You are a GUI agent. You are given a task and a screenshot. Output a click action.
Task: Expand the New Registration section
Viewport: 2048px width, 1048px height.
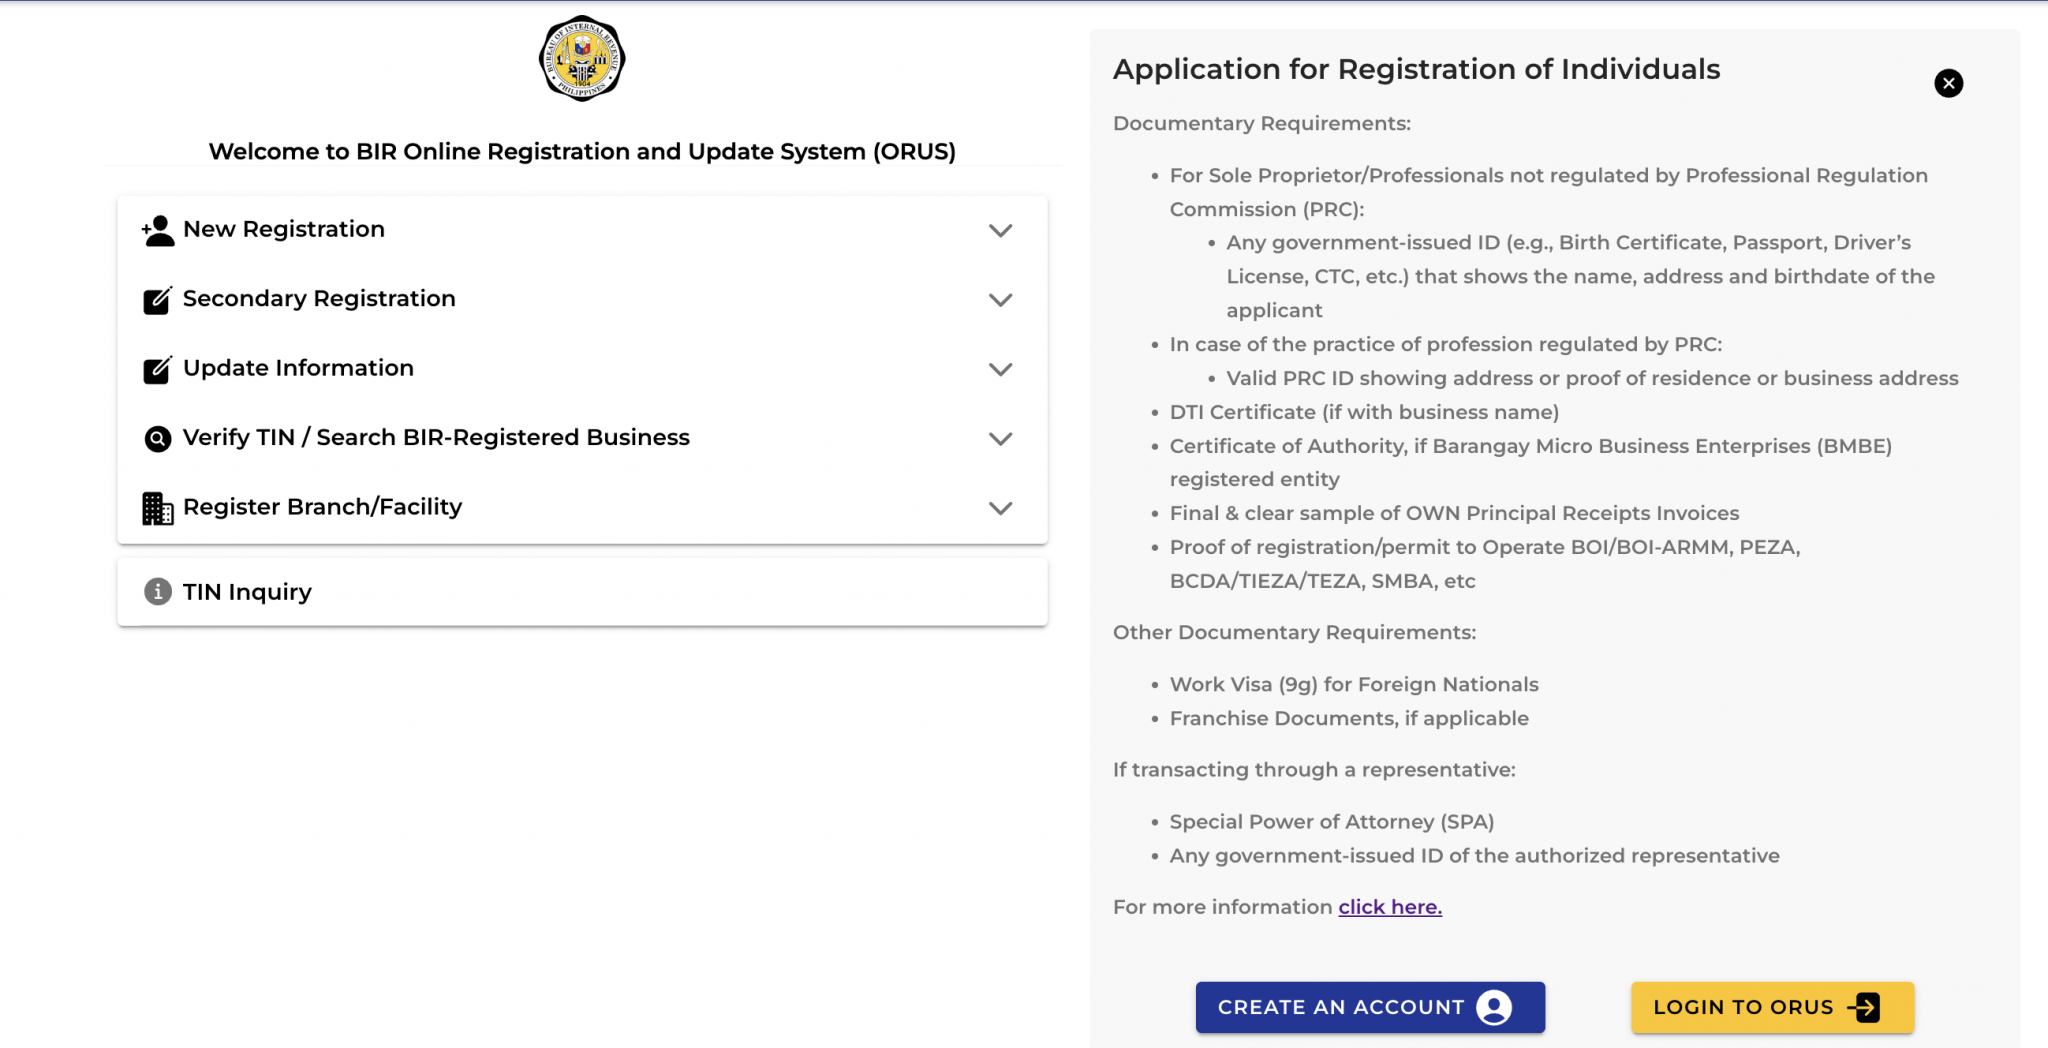coord(999,230)
